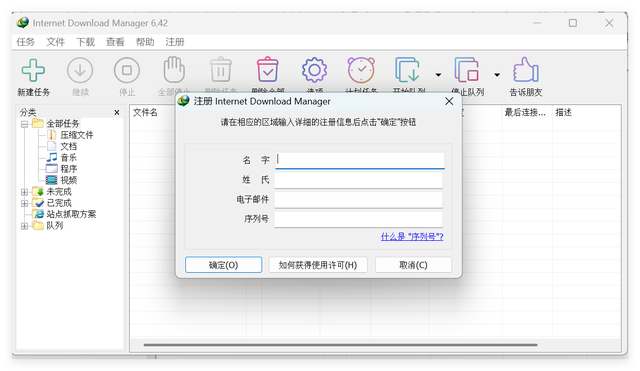Screen dimensions: 640x371
Task: Collapse the 全部任务 tree node
Action: tap(24, 124)
